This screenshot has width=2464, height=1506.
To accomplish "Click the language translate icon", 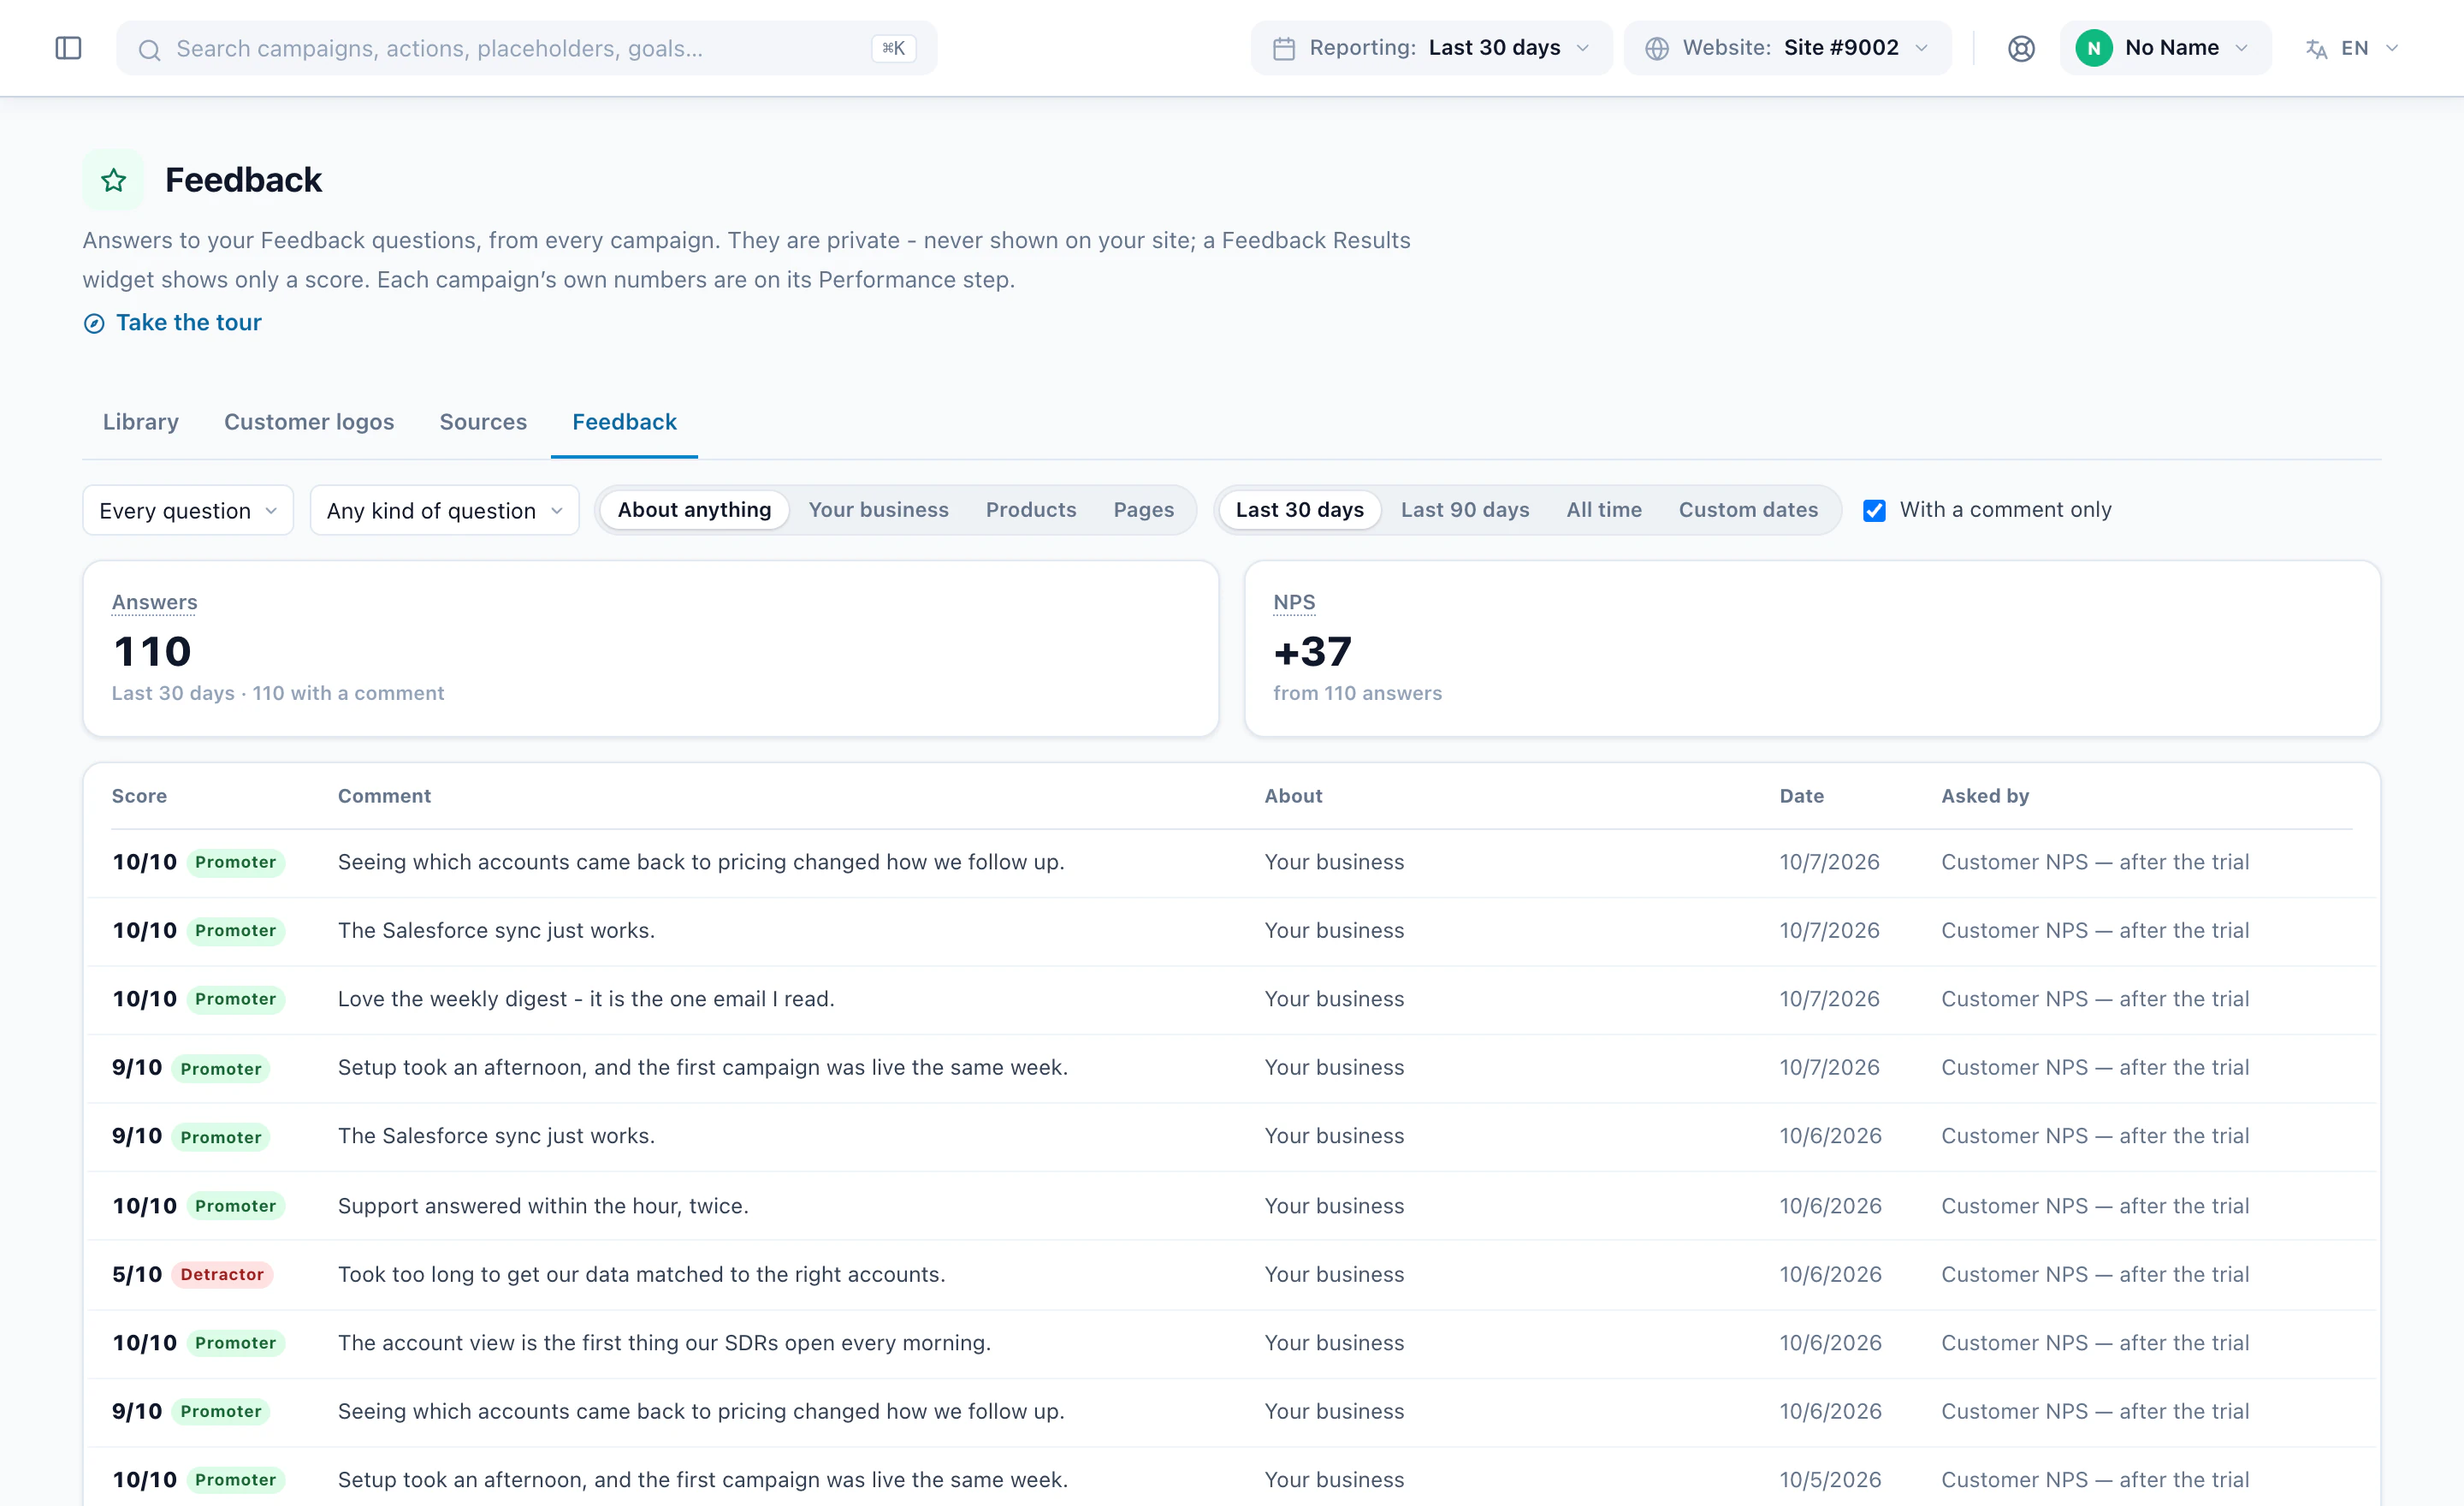I will pos(2316,48).
